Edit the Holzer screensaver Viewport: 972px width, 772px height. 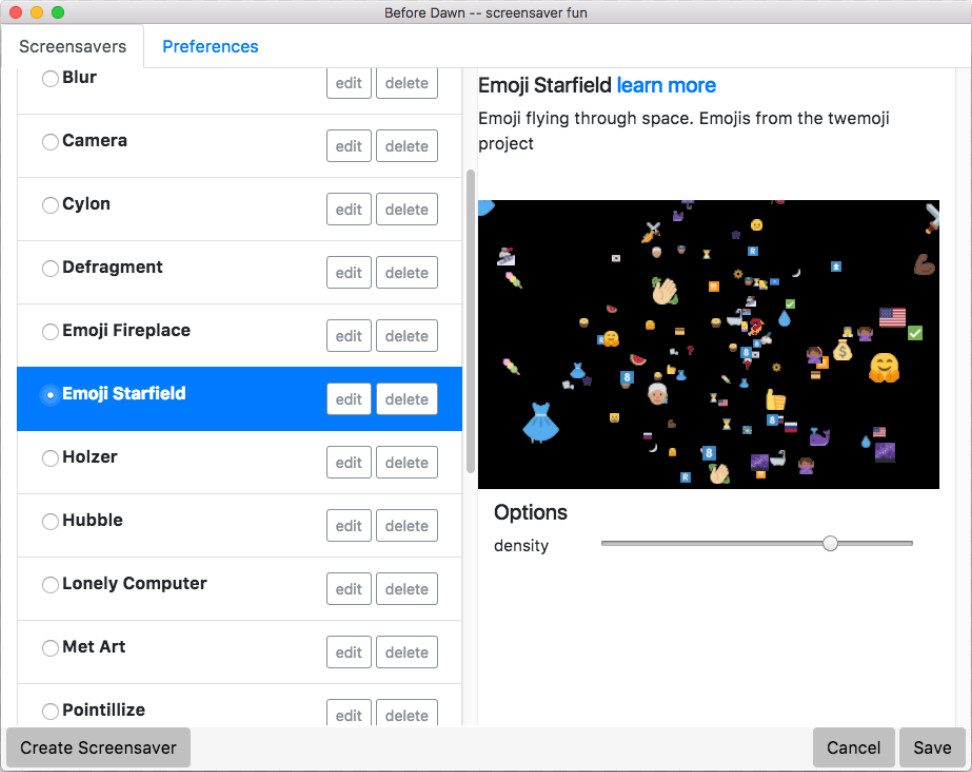click(x=349, y=462)
